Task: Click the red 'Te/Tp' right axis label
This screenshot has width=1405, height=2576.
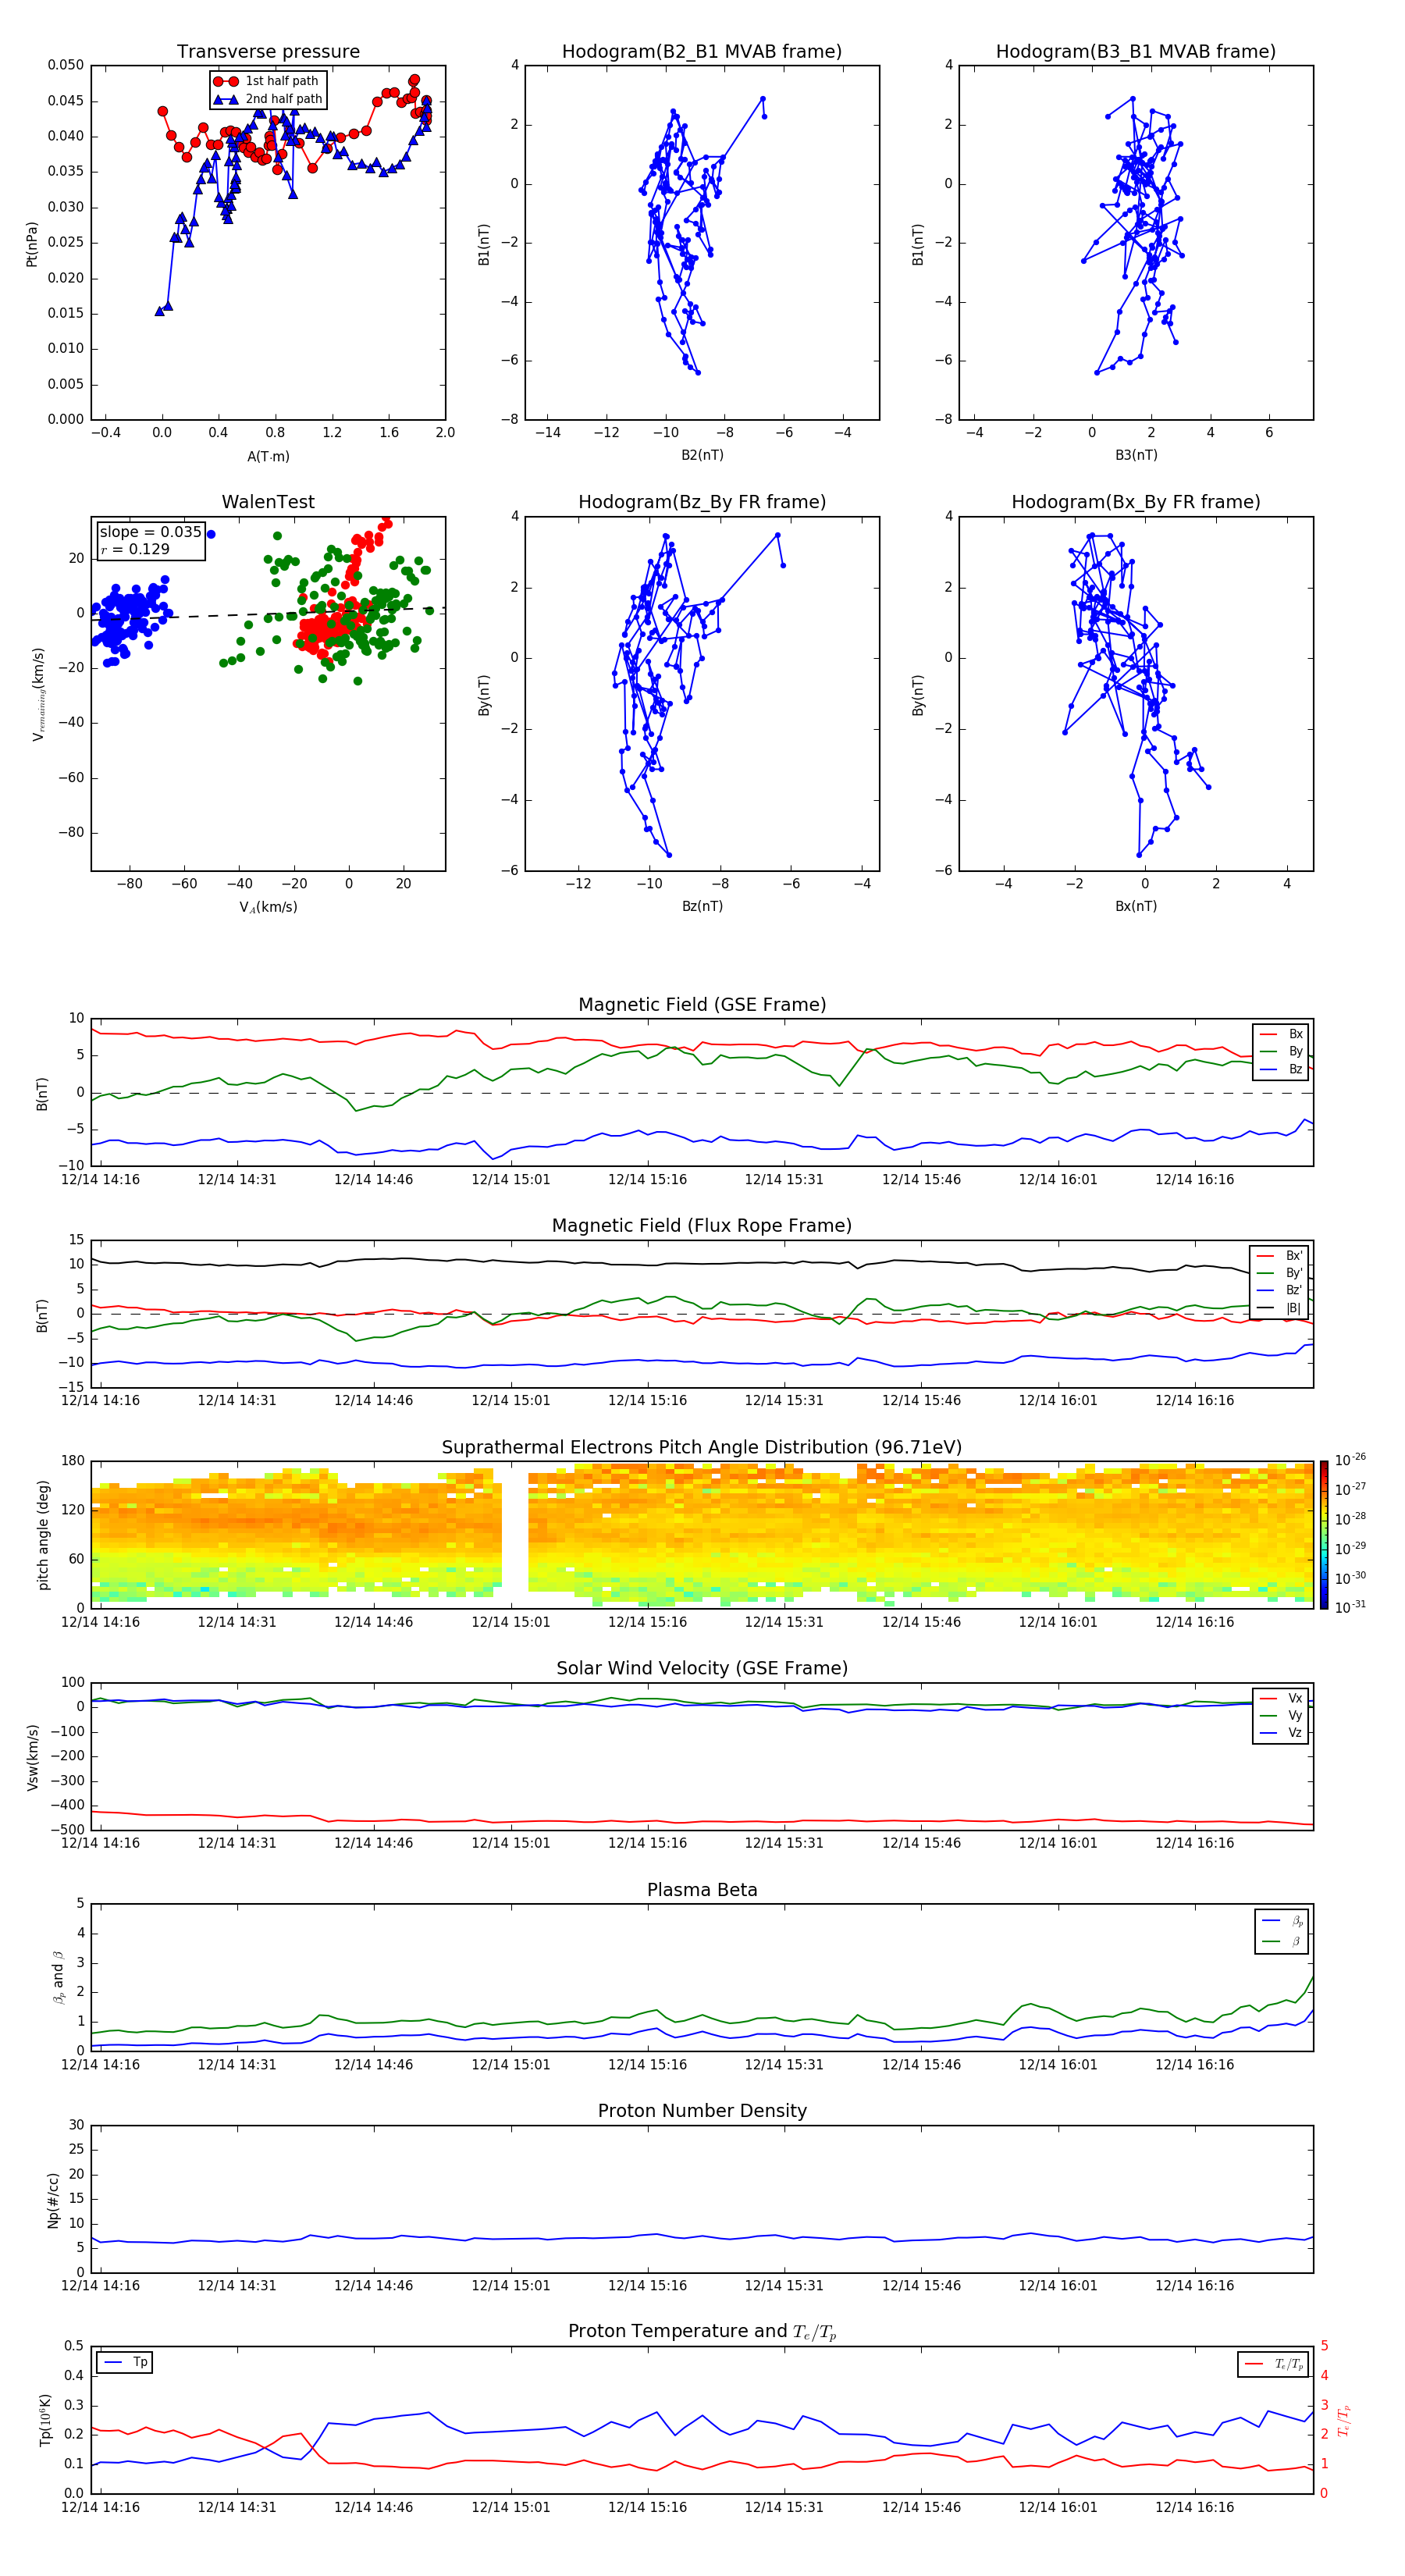Action: click(1344, 2421)
